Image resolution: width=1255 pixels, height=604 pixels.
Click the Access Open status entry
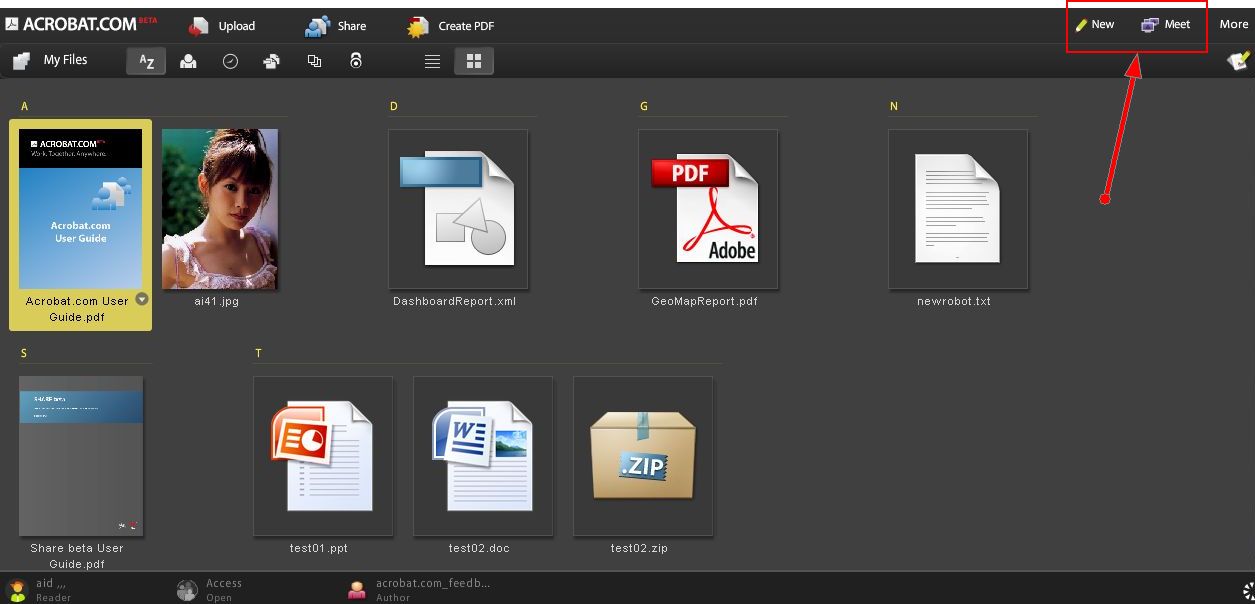(x=210, y=590)
